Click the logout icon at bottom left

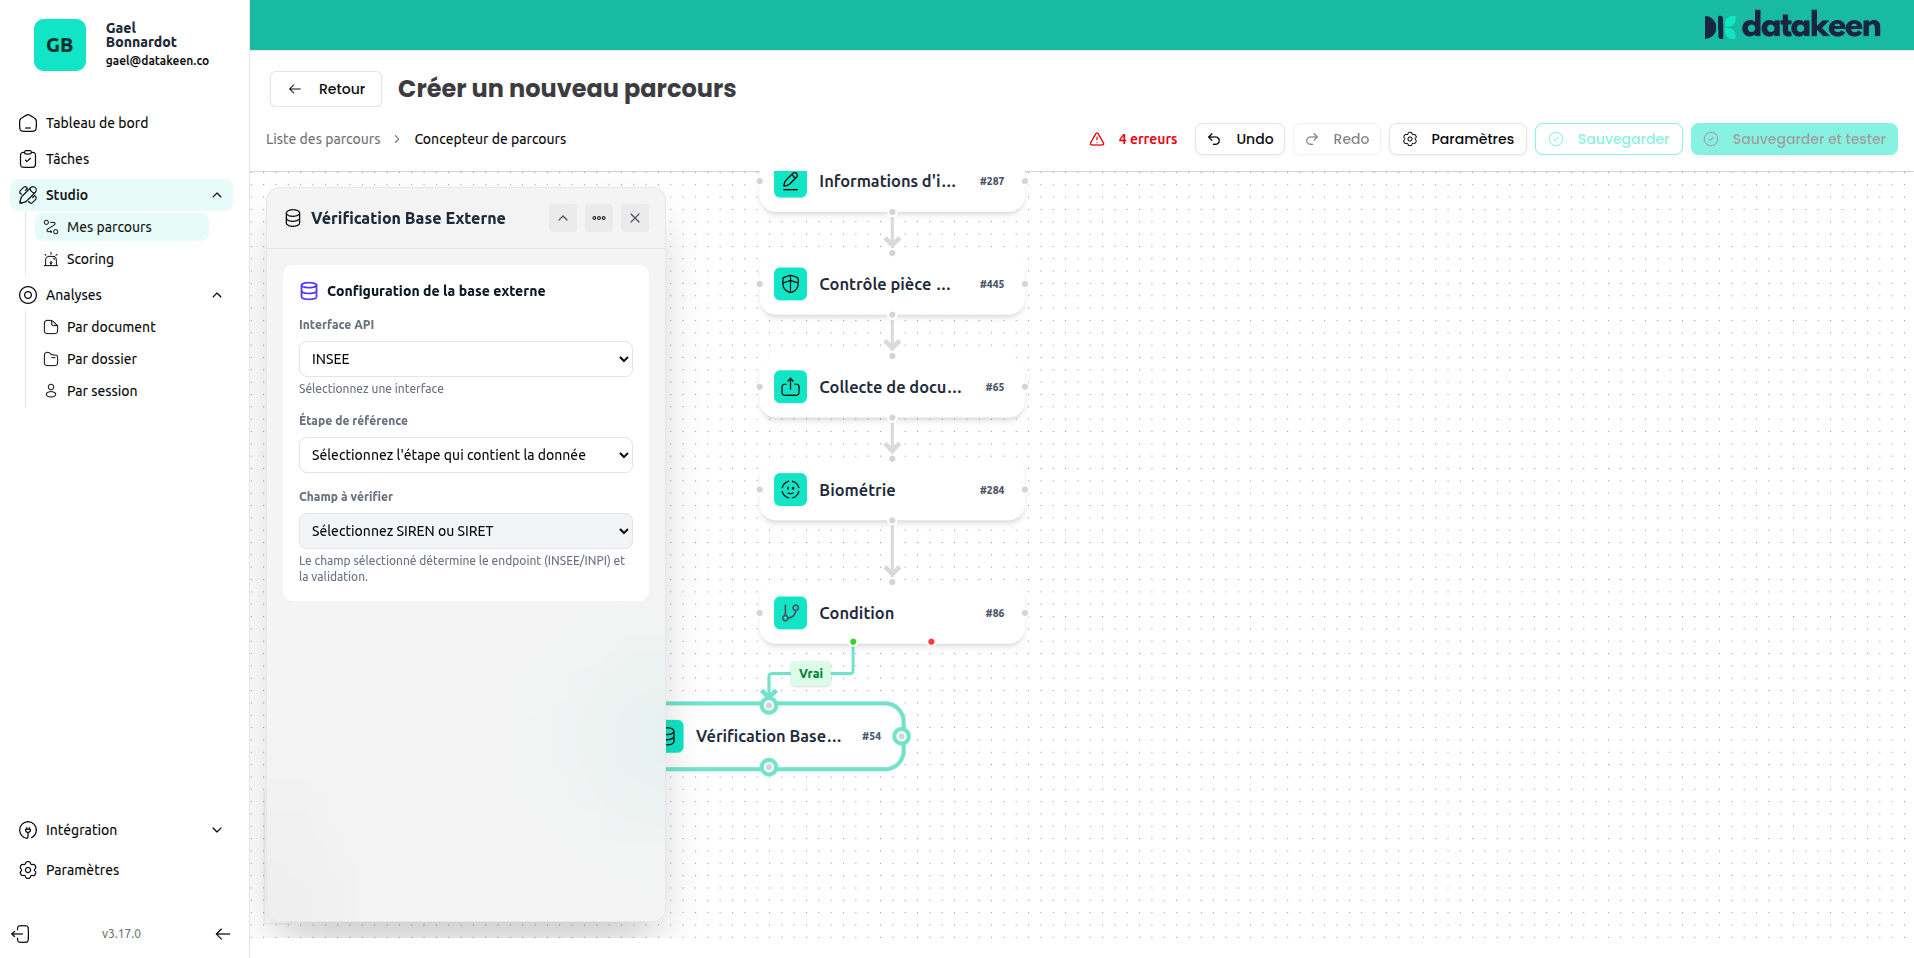coord(21,933)
